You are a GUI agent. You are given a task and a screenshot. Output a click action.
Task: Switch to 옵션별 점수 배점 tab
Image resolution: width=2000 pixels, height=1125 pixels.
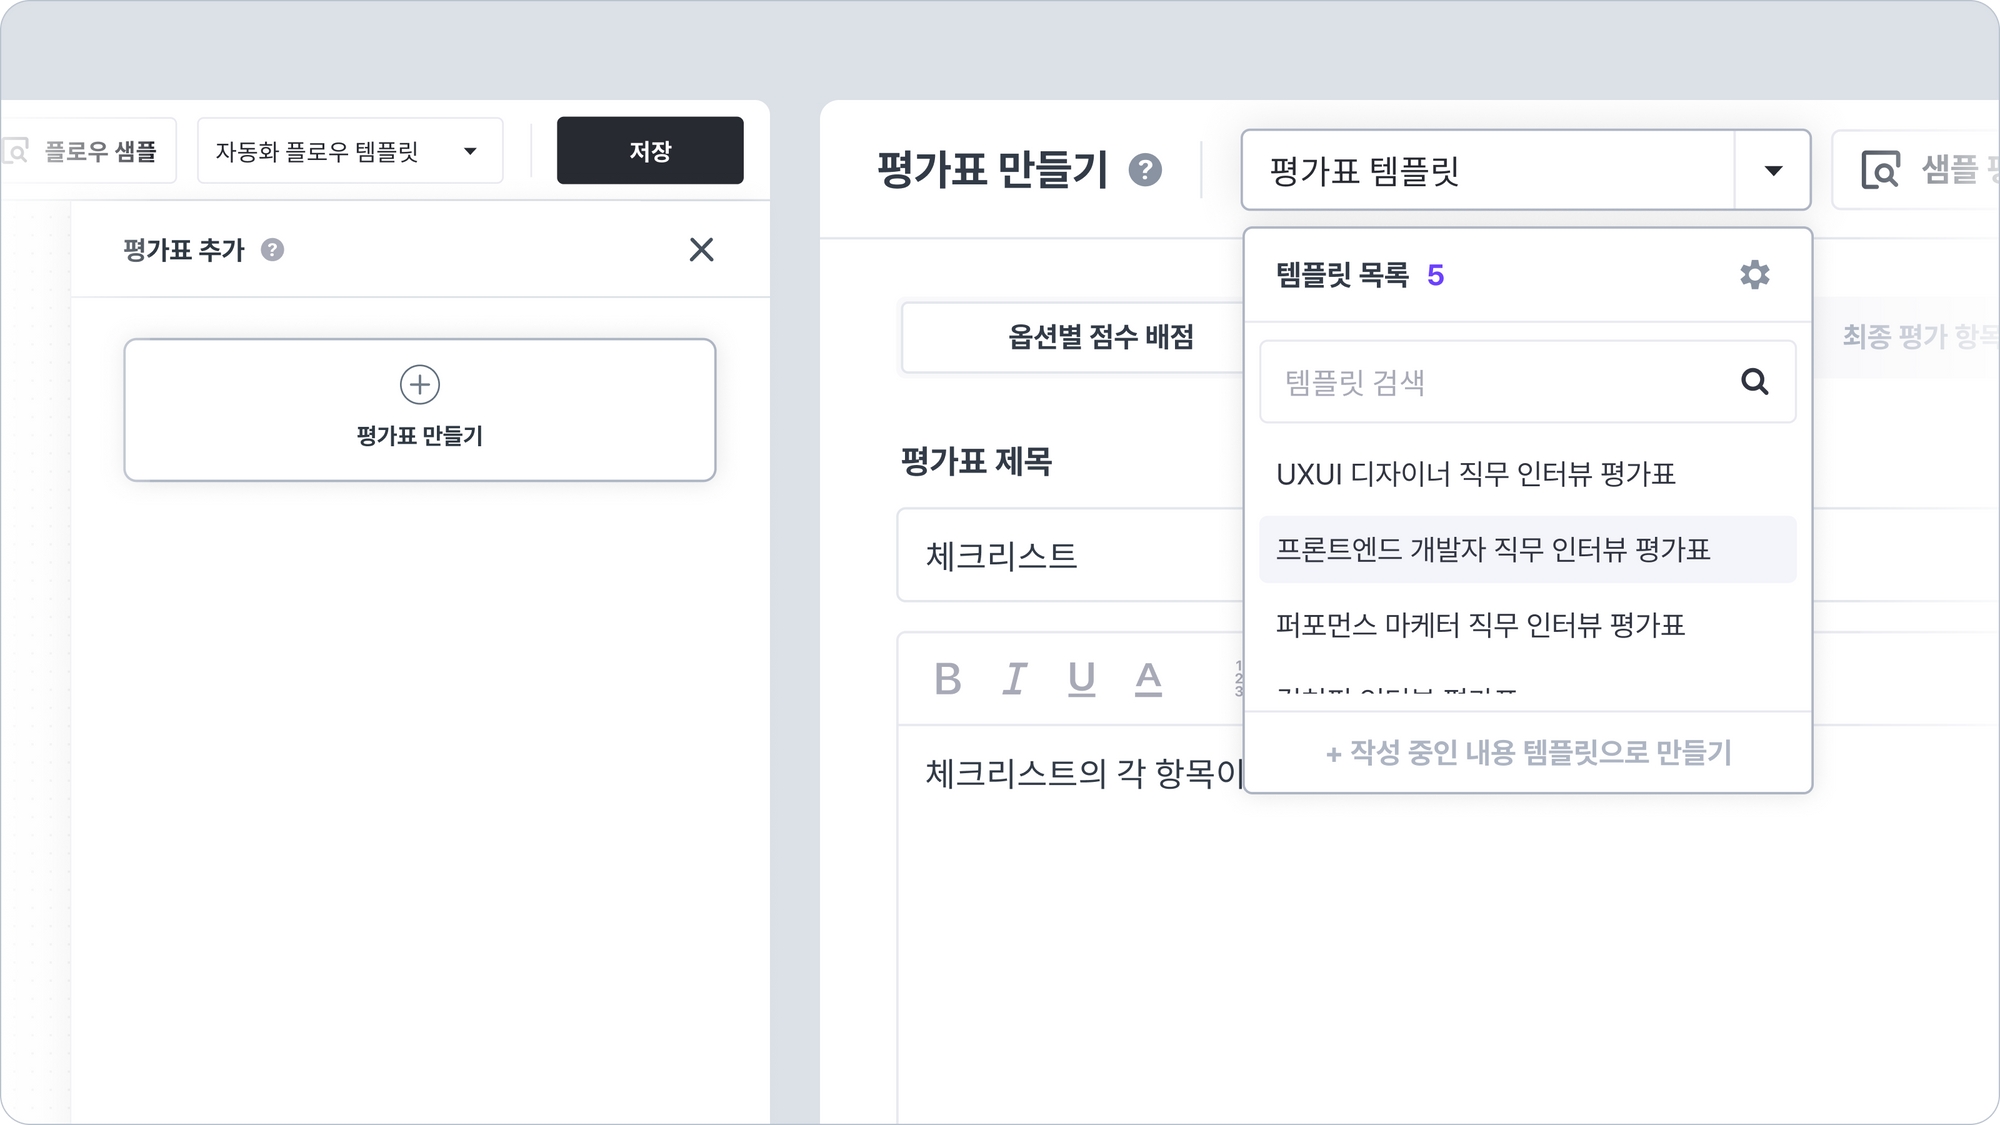pyautogui.click(x=1100, y=337)
